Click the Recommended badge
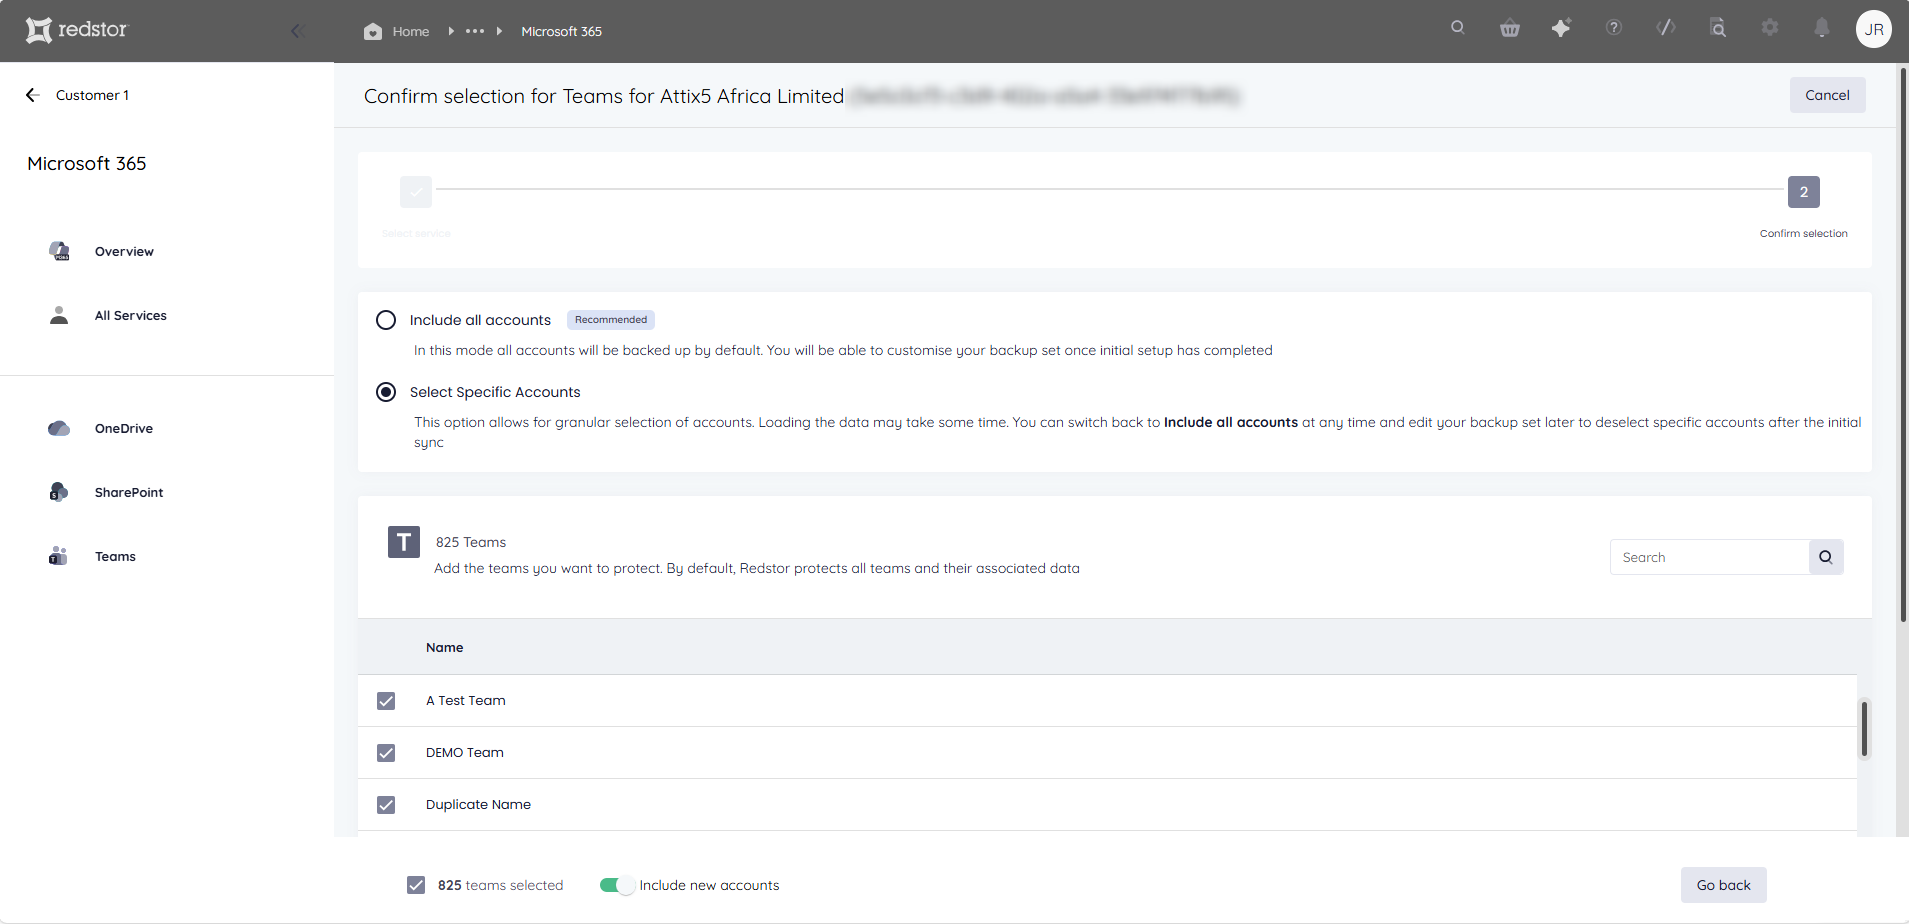The height and width of the screenshot is (924, 1909). (611, 320)
